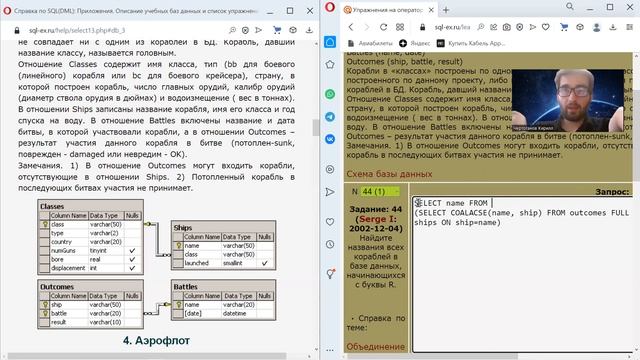The width and height of the screenshot is (640, 360).
Task: Open the pentagon workspaces sidebar icon
Action: click(x=330, y=64)
